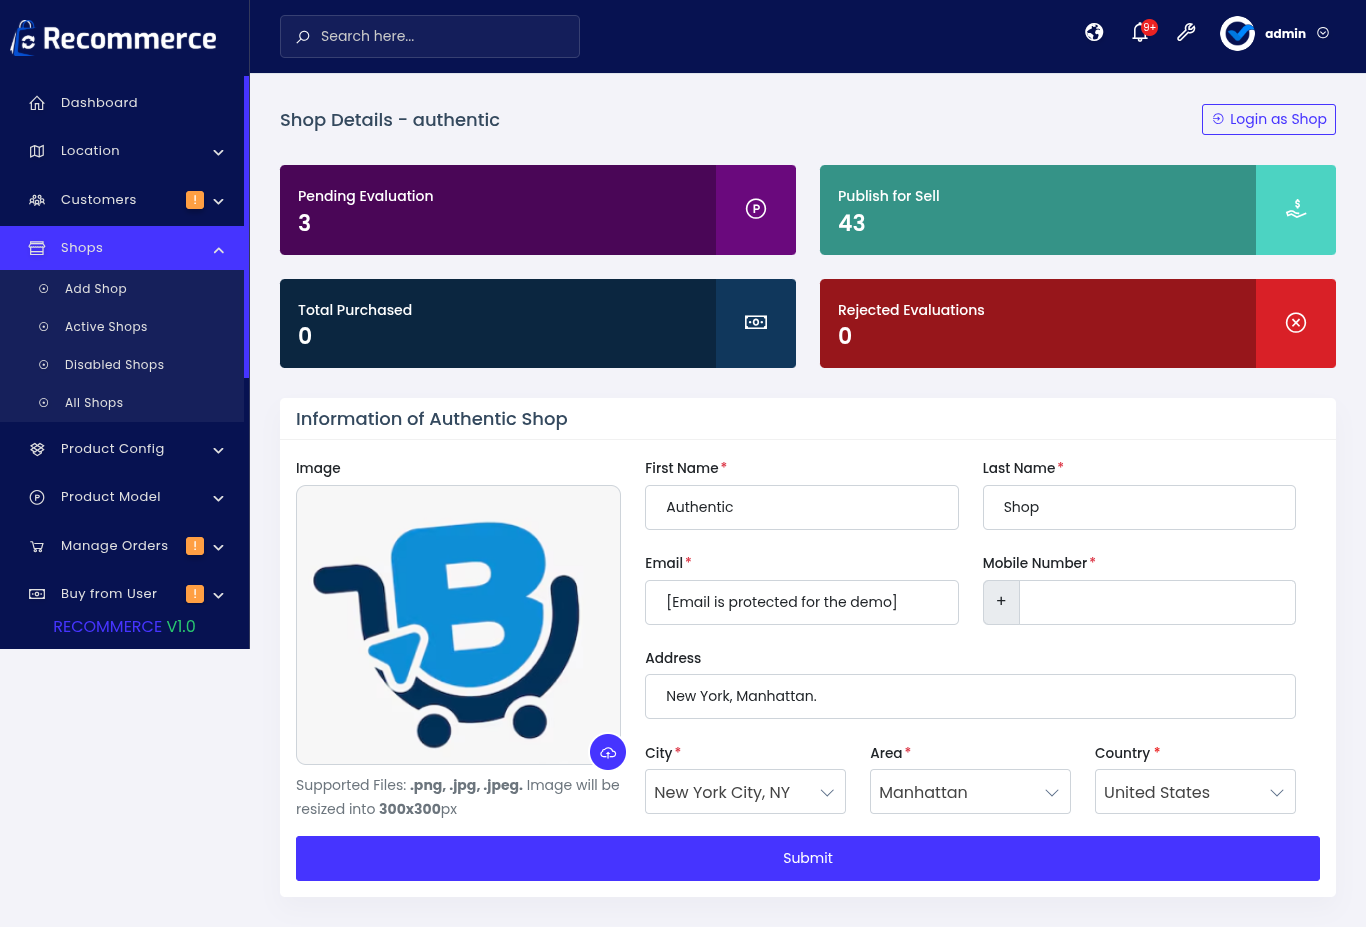Click the Submit button

(x=808, y=858)
